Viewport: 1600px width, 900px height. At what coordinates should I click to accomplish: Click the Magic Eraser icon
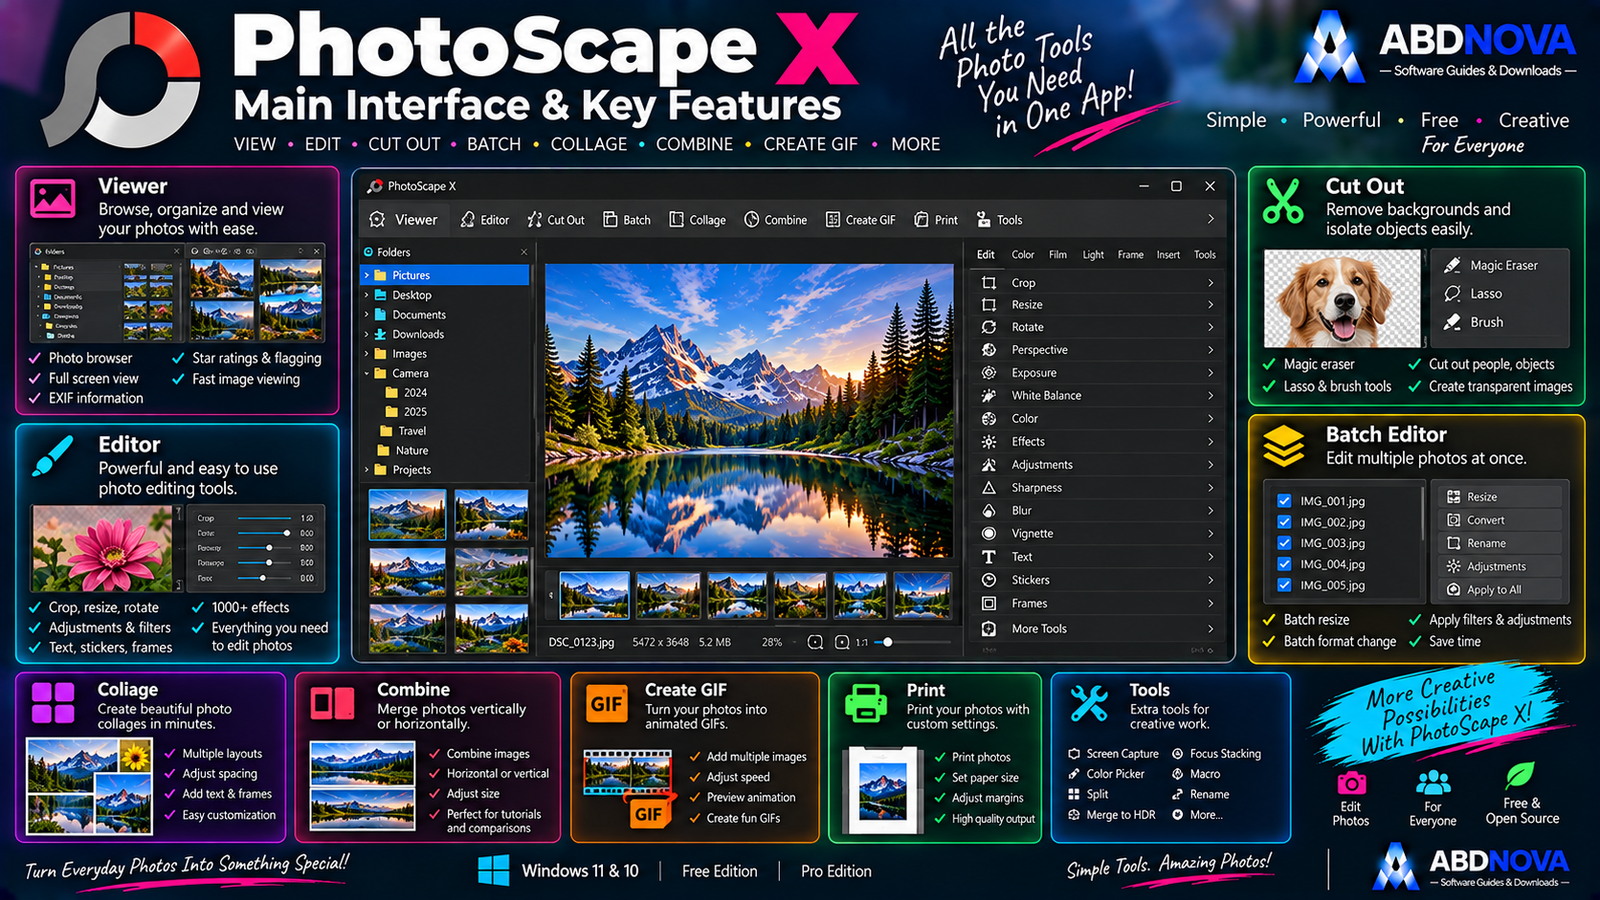point(1452,265)
